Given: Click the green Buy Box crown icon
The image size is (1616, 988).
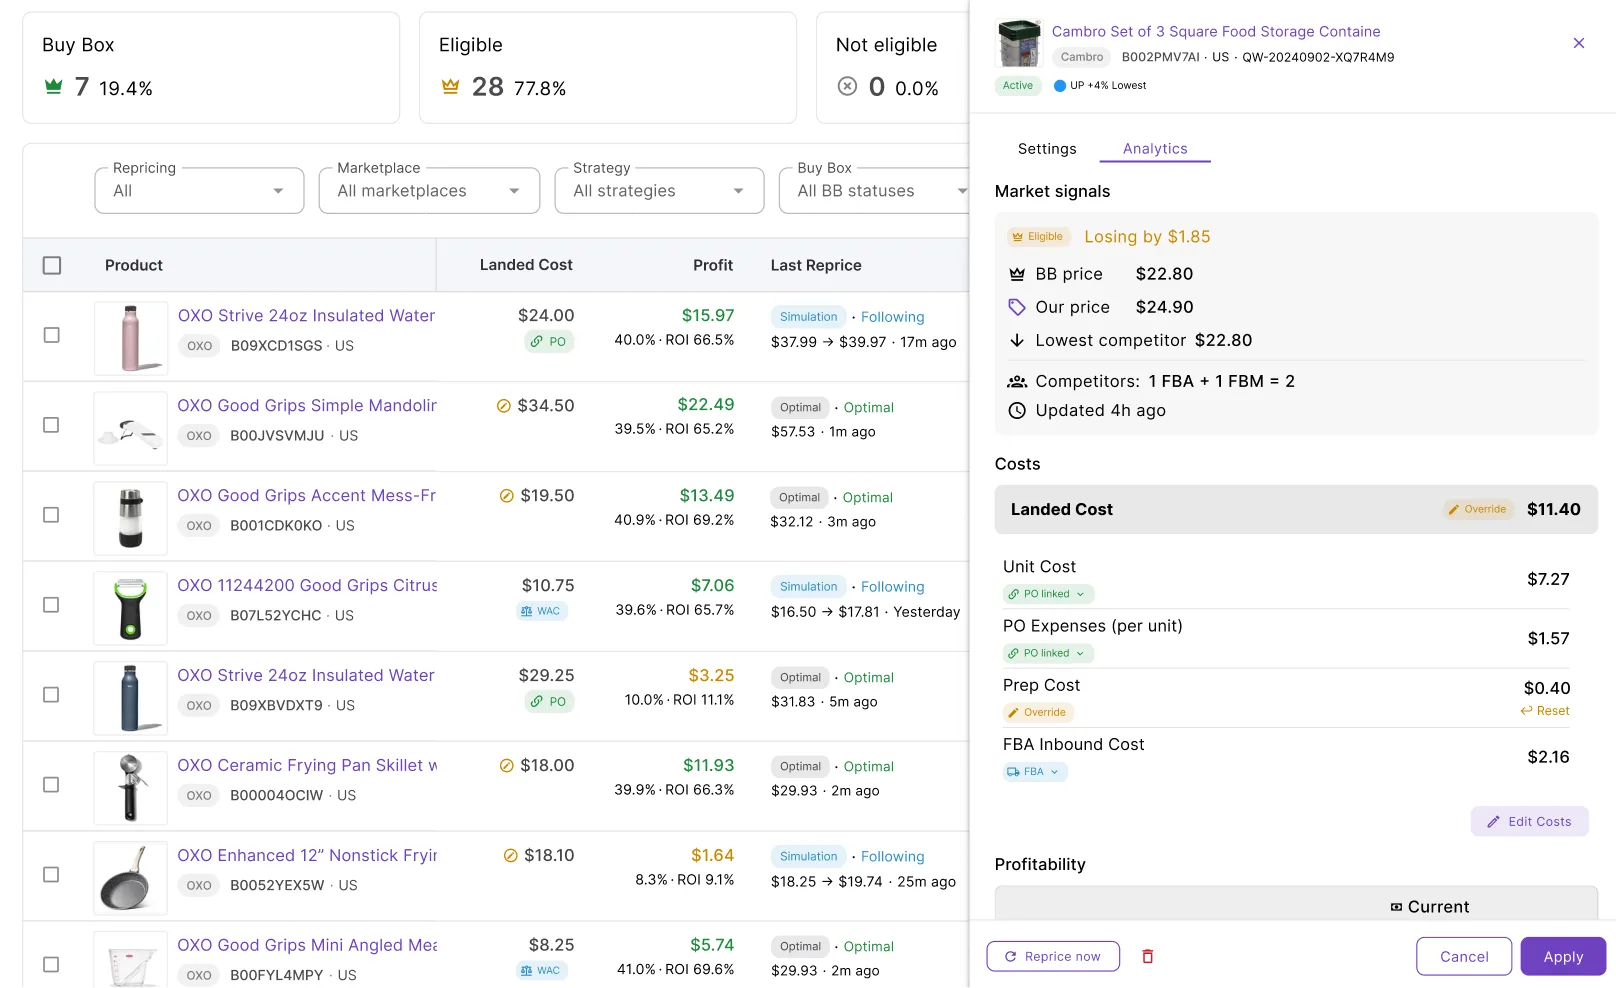Looking at the screenshot, I should click(54, 87).
